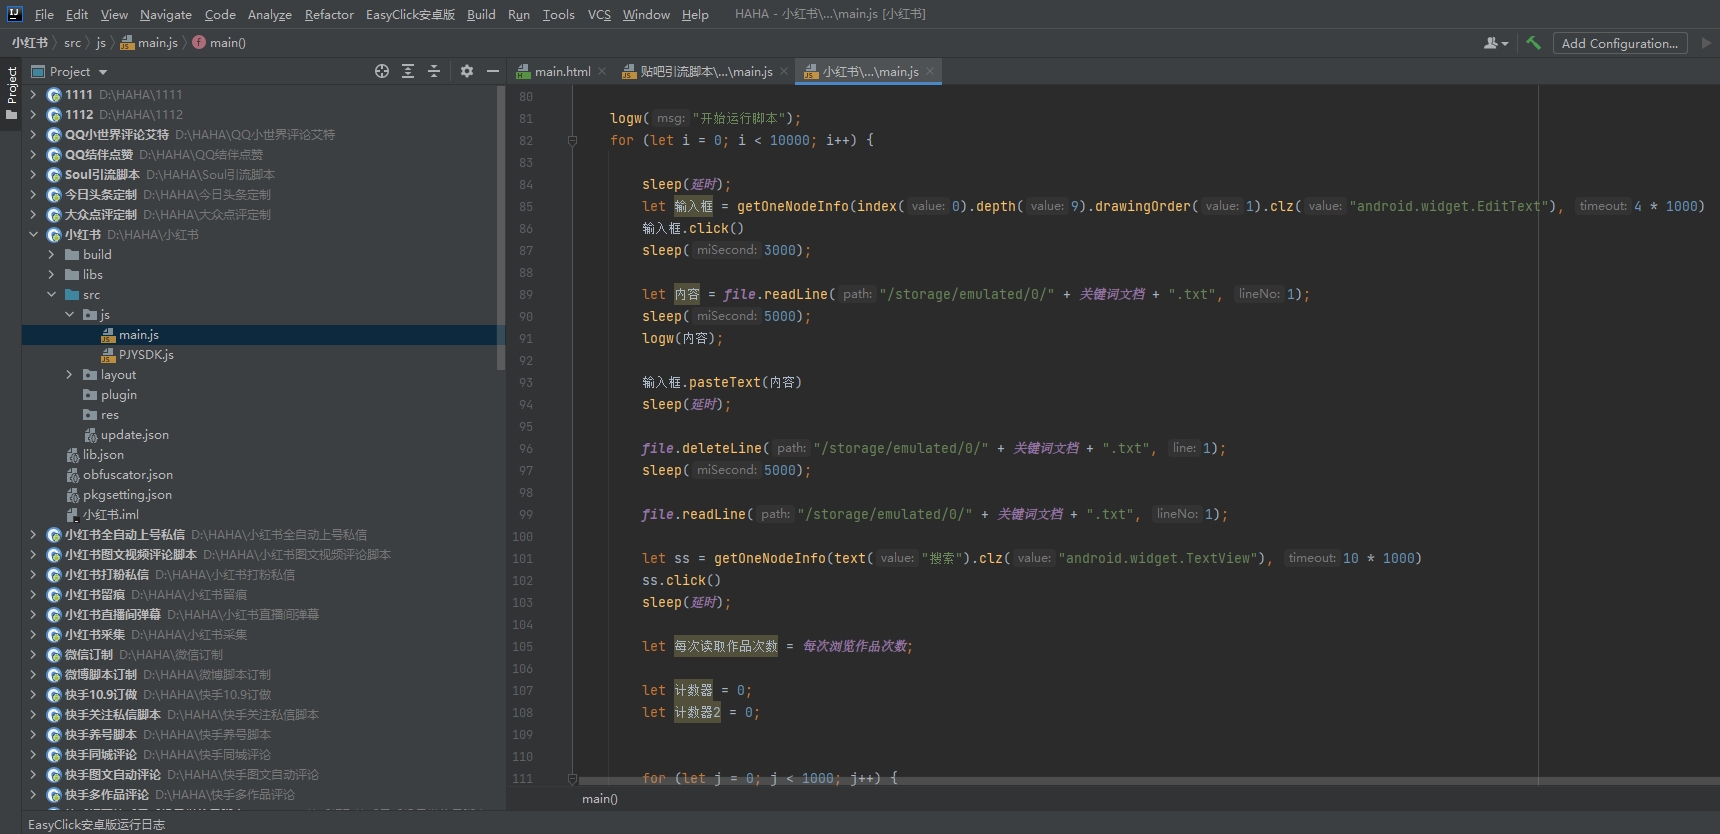1720x834 pixels.
Task: Open Project panel settings gear
Action: click(467, 71)
